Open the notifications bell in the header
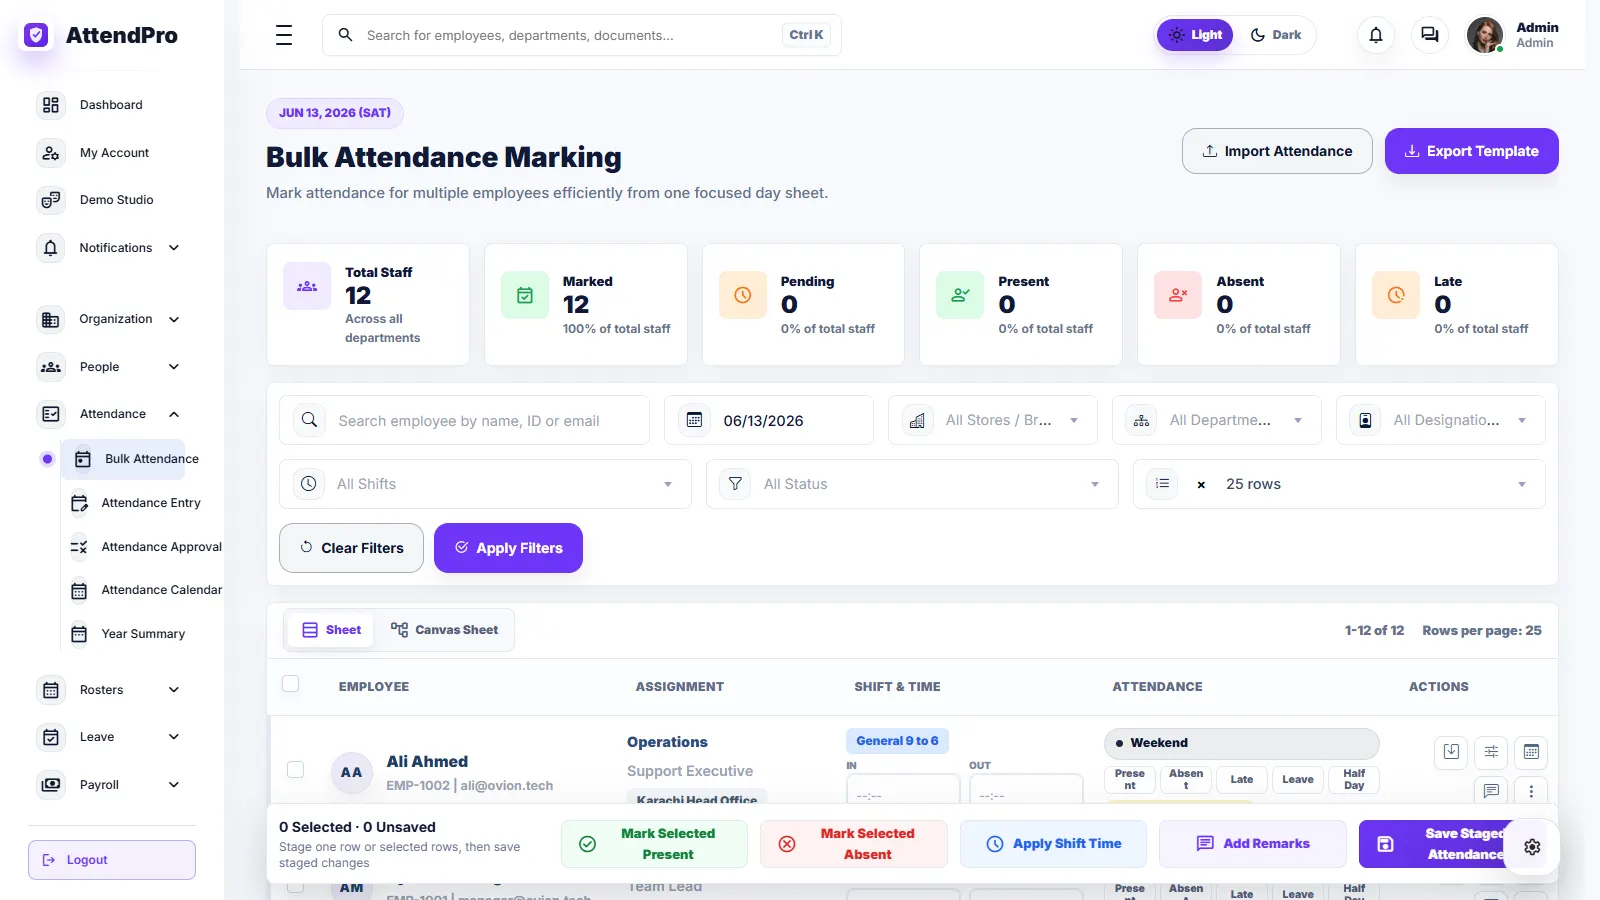 (1376, 35)
